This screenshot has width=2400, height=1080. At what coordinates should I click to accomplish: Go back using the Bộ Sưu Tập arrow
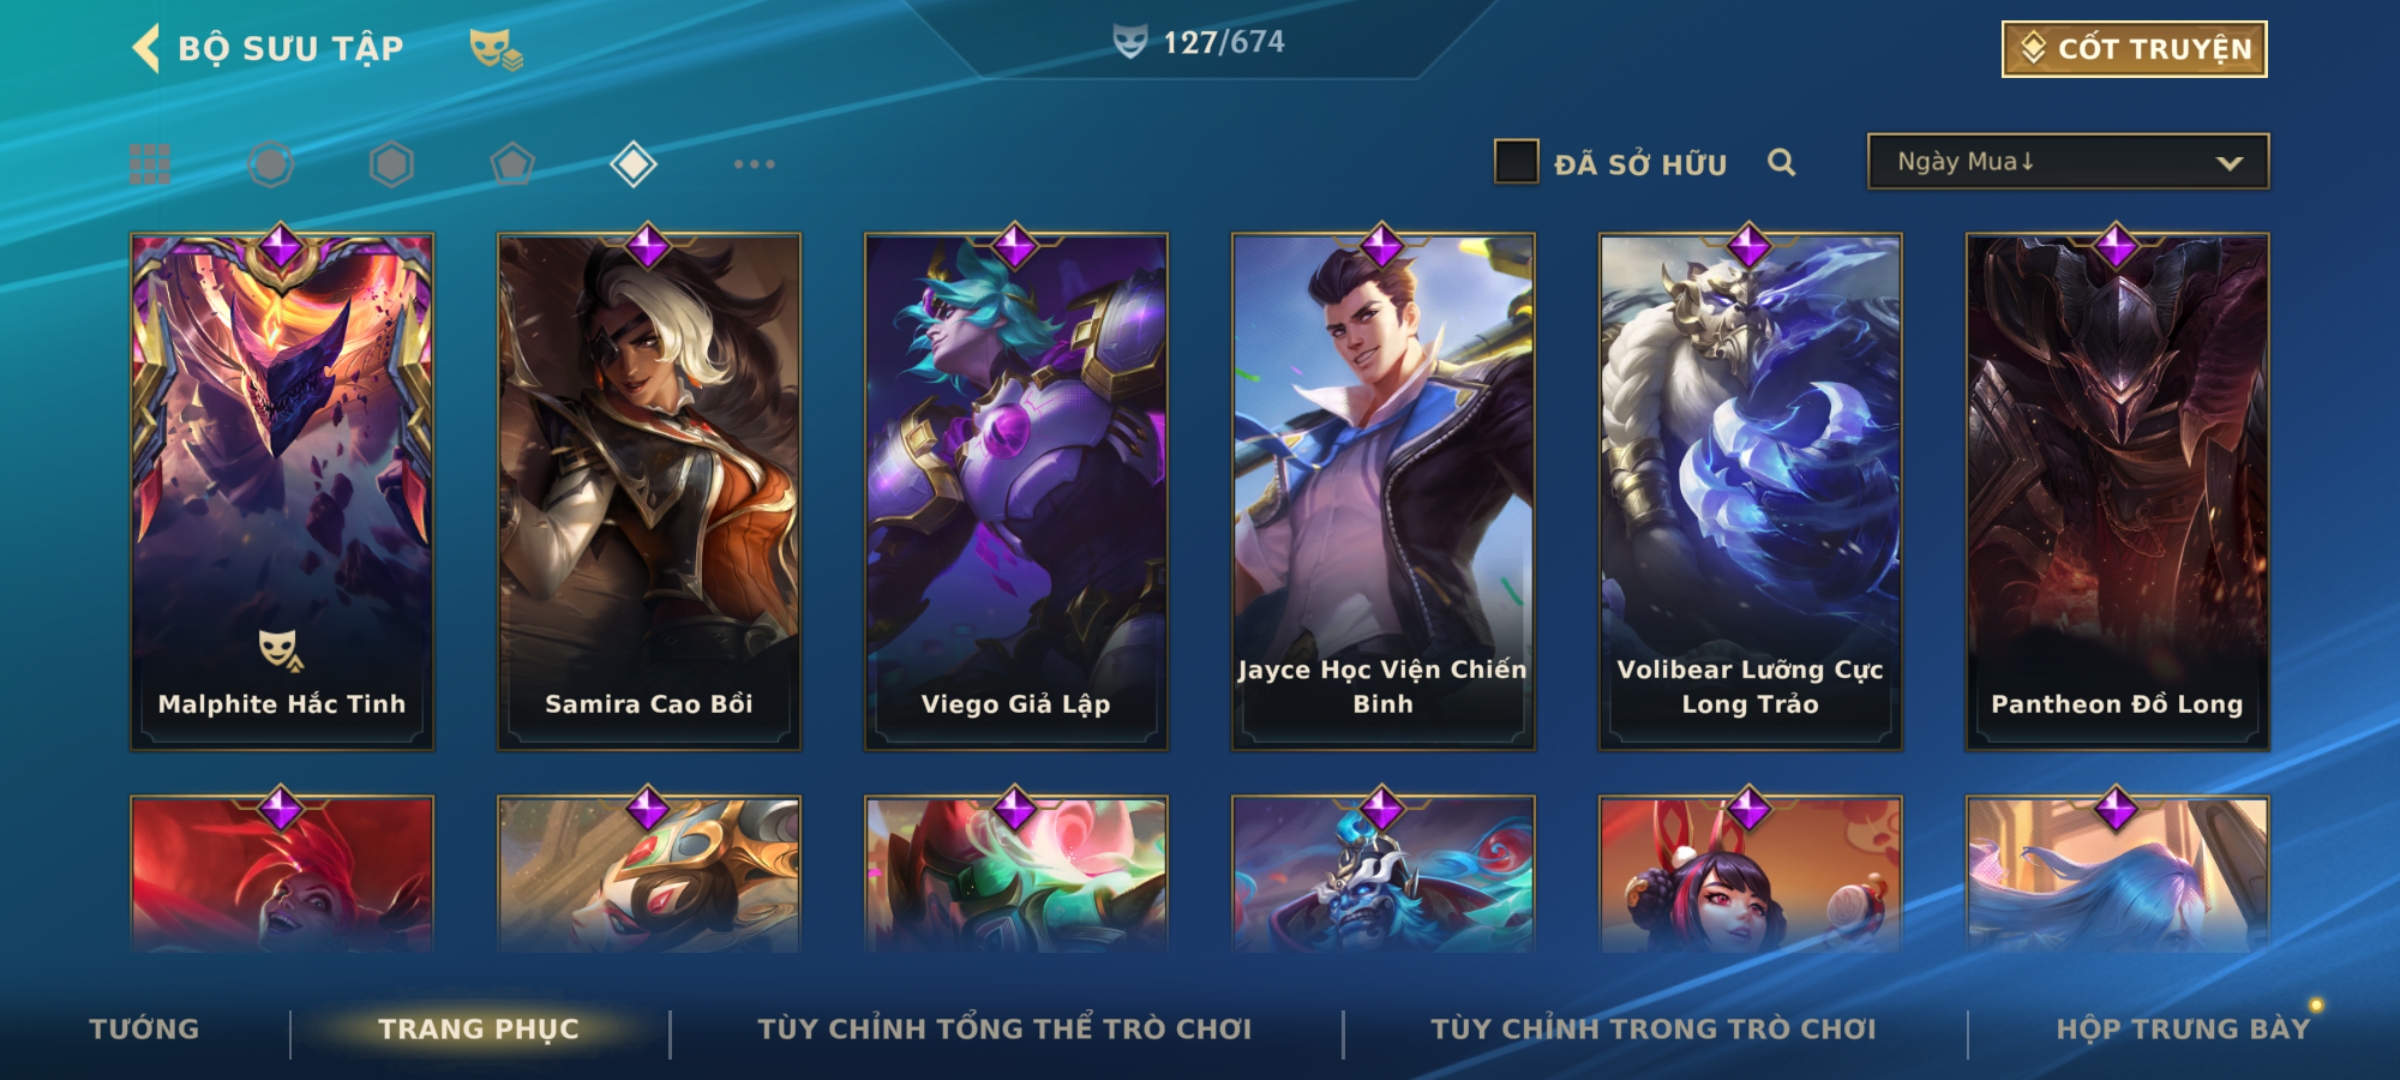pyautogui.click(x=146, y=48)
